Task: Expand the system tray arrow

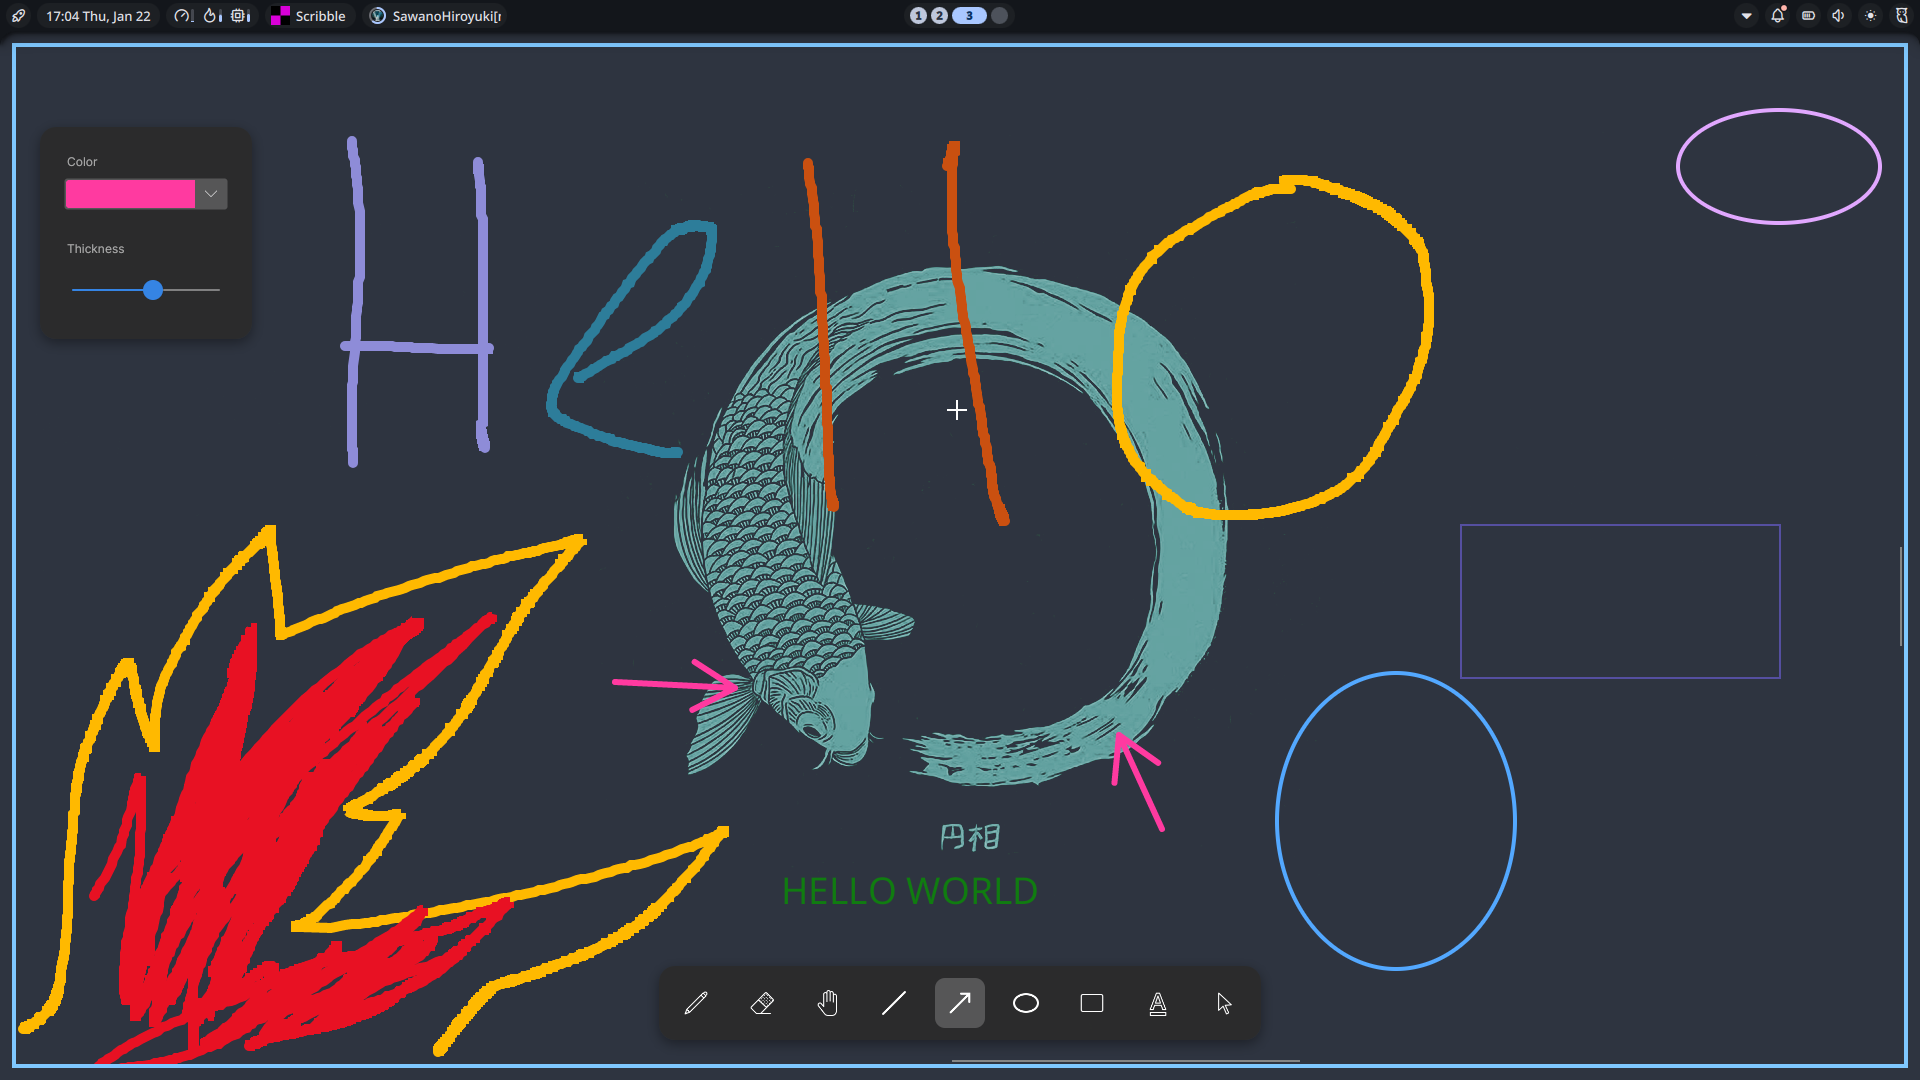Action: (1747, 16)
